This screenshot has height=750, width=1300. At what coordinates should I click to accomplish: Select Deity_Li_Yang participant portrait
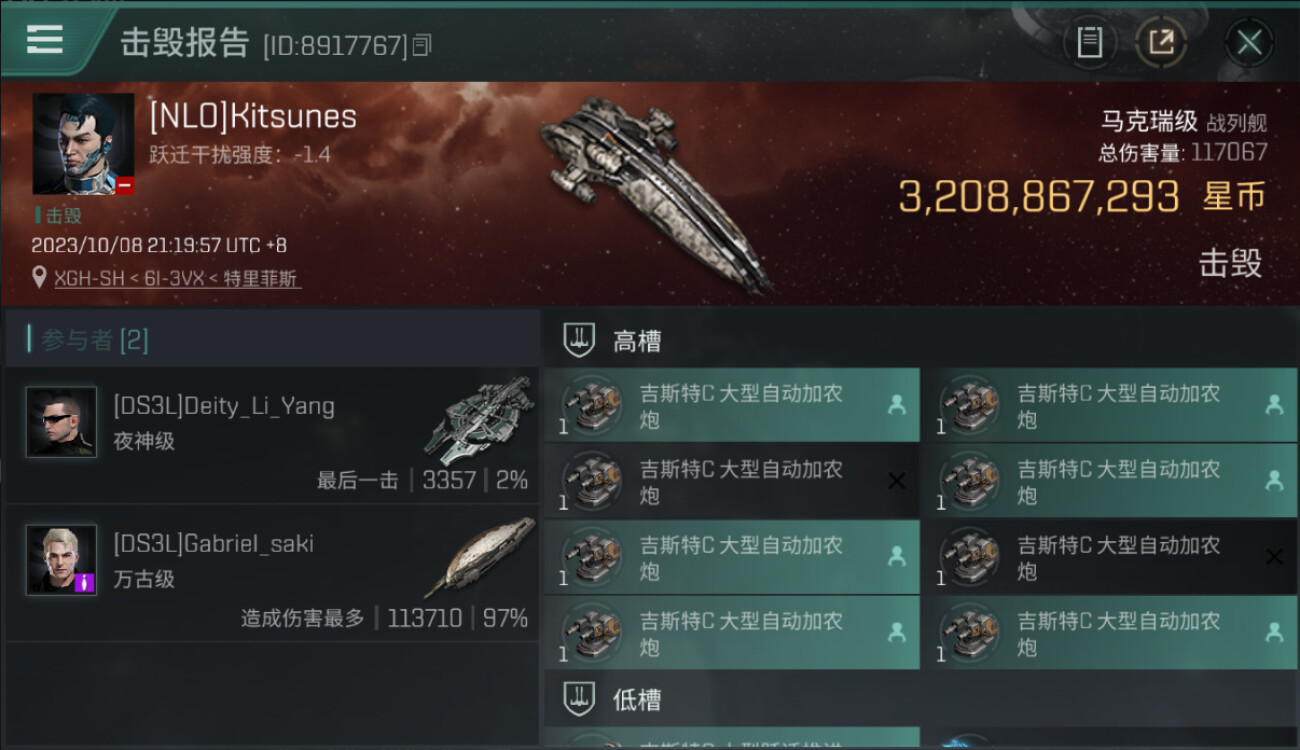(62, 422)
